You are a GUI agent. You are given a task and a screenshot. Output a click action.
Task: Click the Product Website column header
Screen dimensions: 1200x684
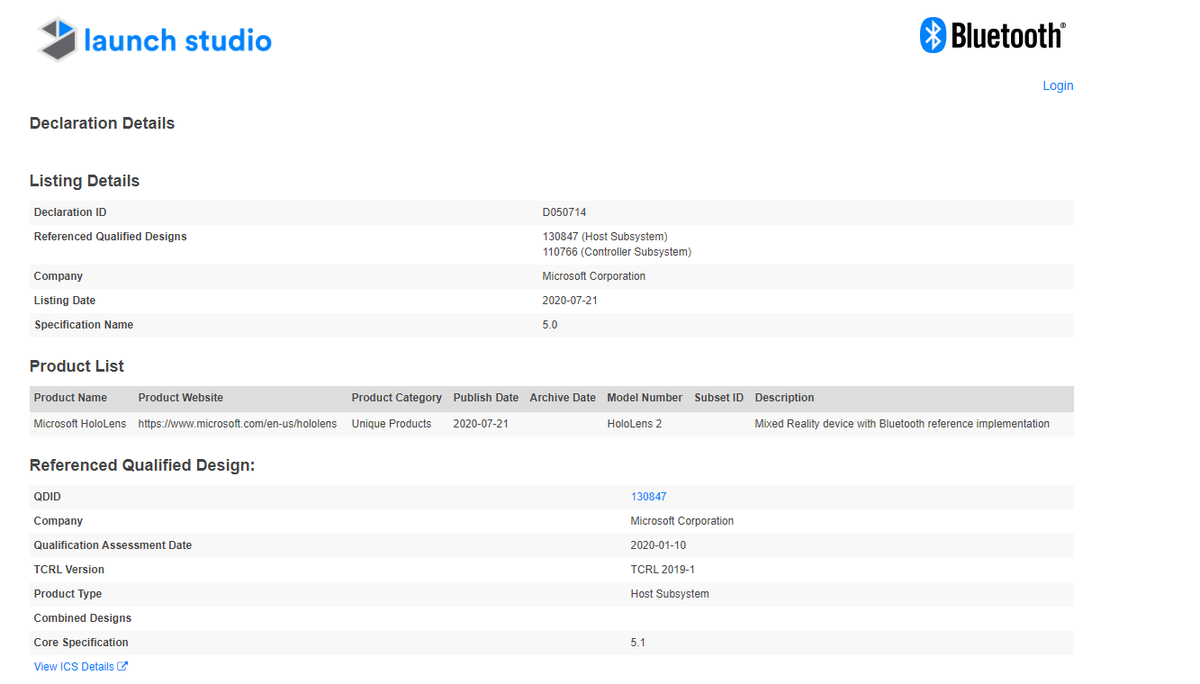[181, 398]
